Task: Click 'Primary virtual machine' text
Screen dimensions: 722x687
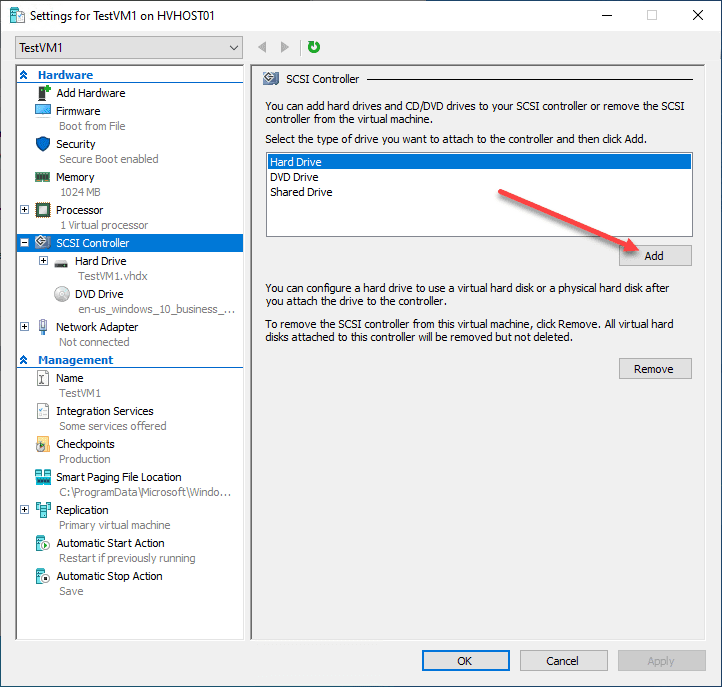Action: click(x=115, y=525)
